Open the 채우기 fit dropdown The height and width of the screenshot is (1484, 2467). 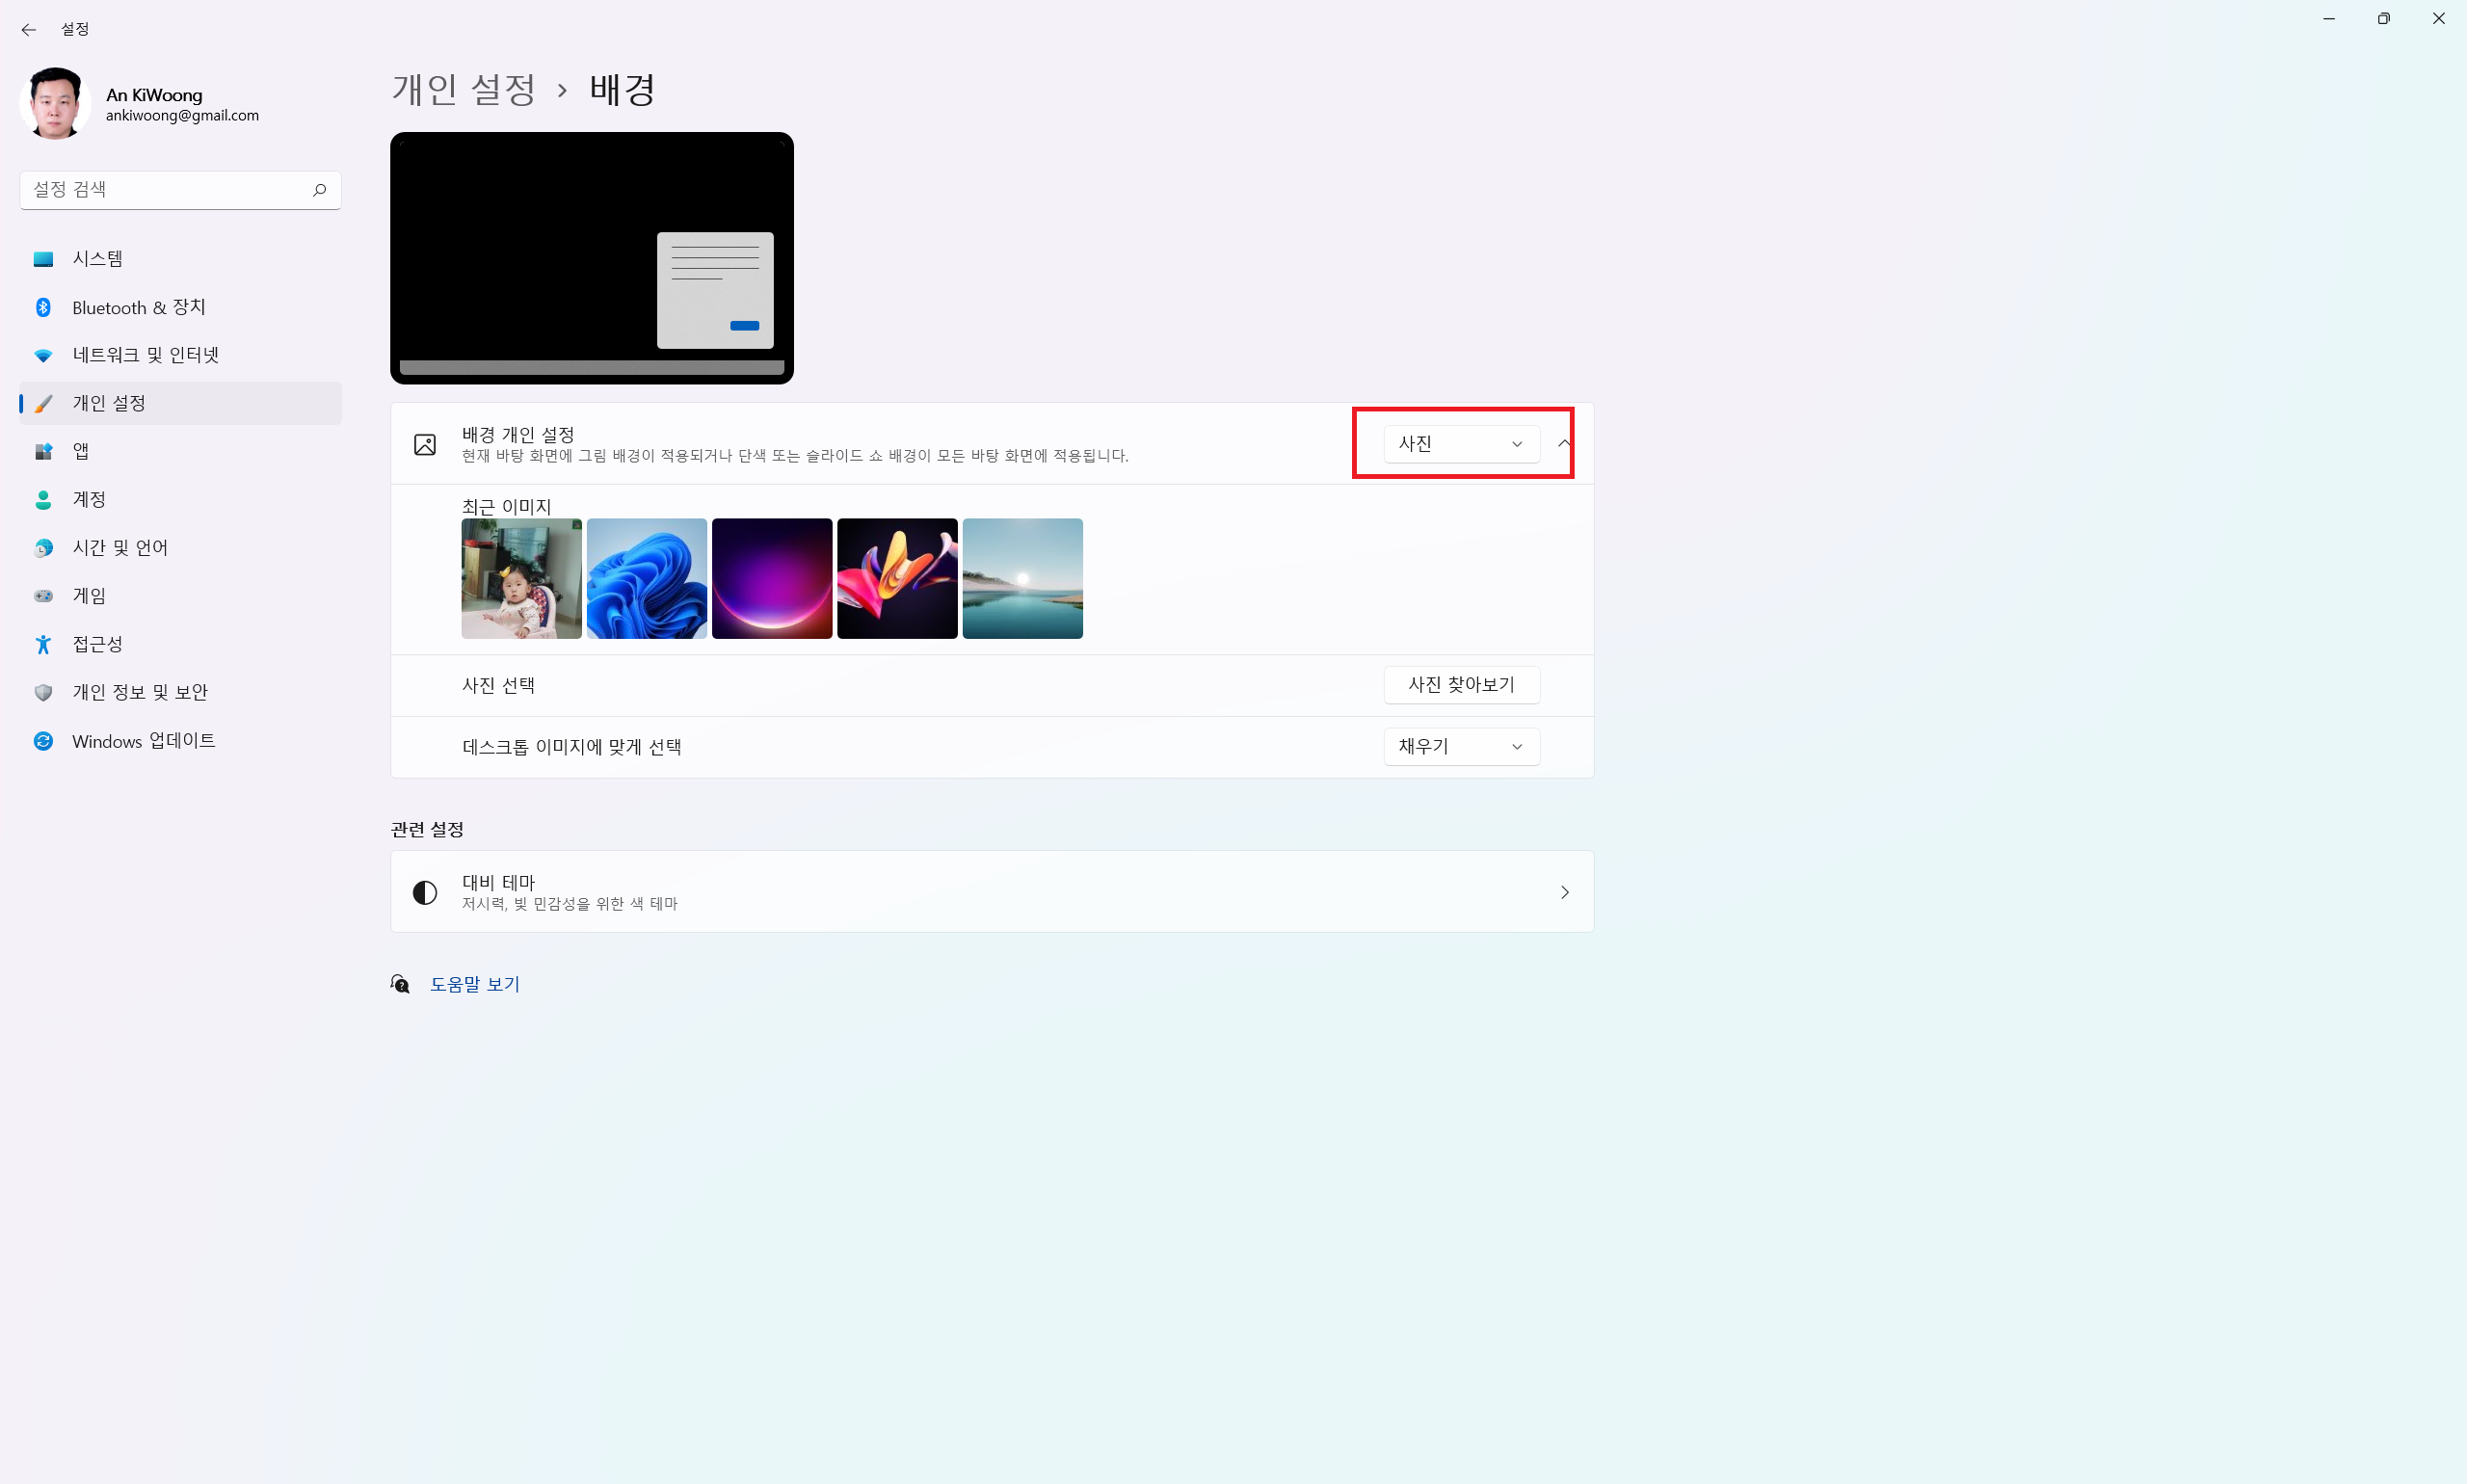point(1460,747)
